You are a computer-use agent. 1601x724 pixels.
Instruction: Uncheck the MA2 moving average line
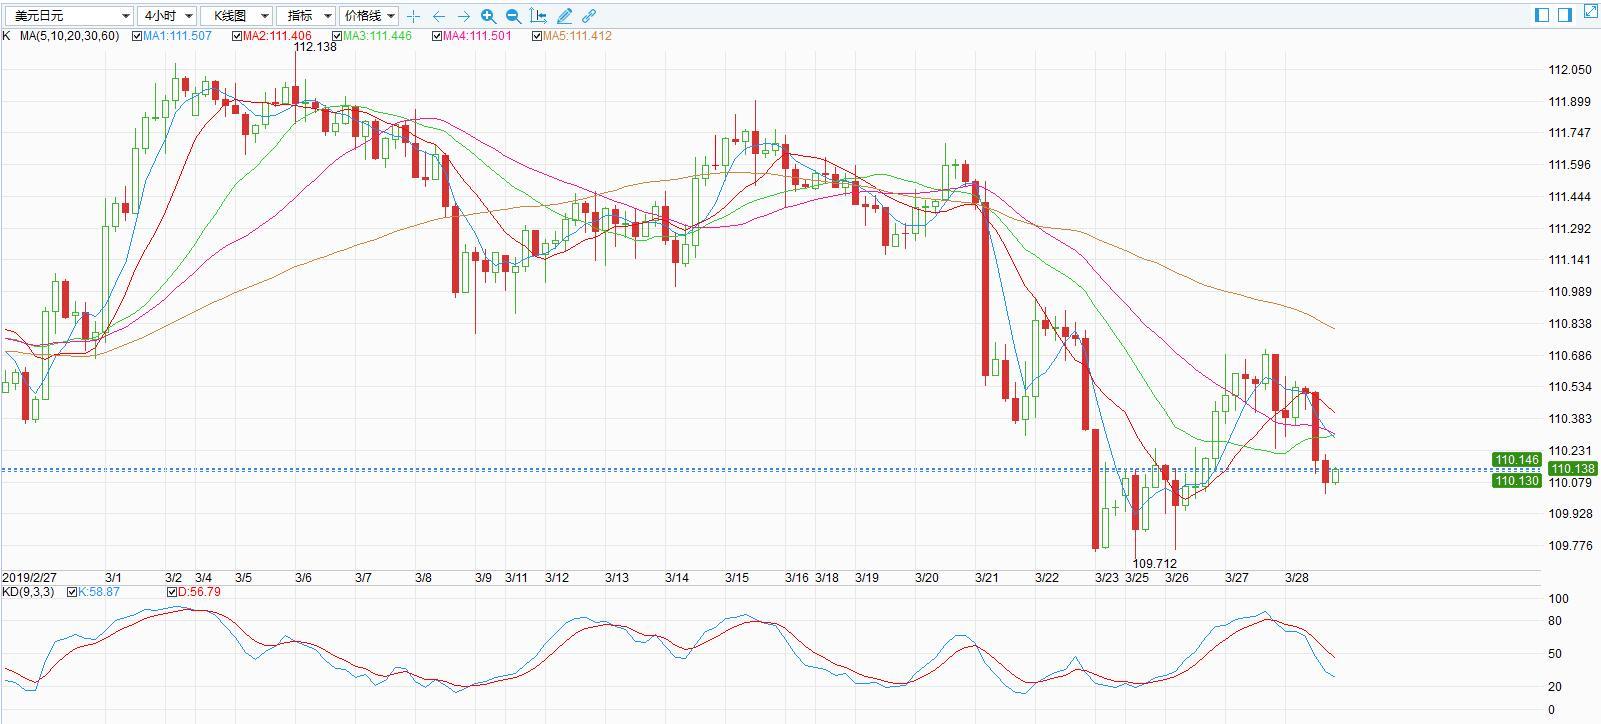237,36
